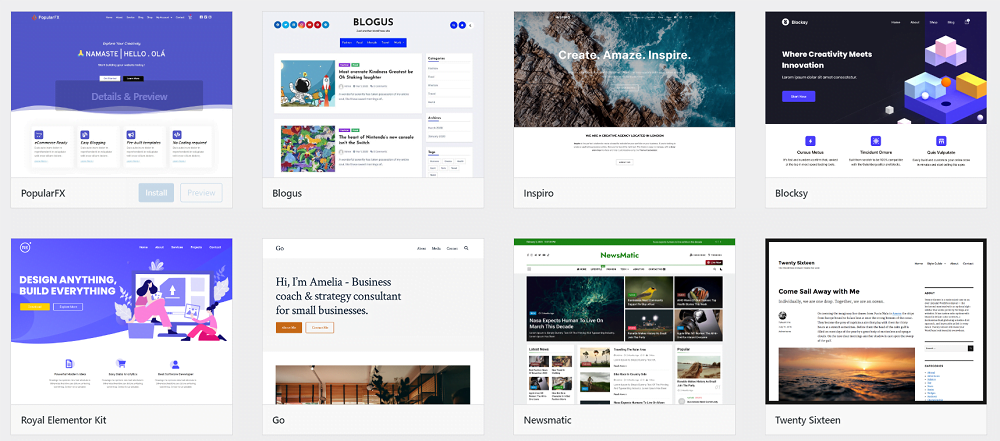The image size is (1000, 441).
Task: Click the Inspiro theme name label
Action: click(538, 193)
